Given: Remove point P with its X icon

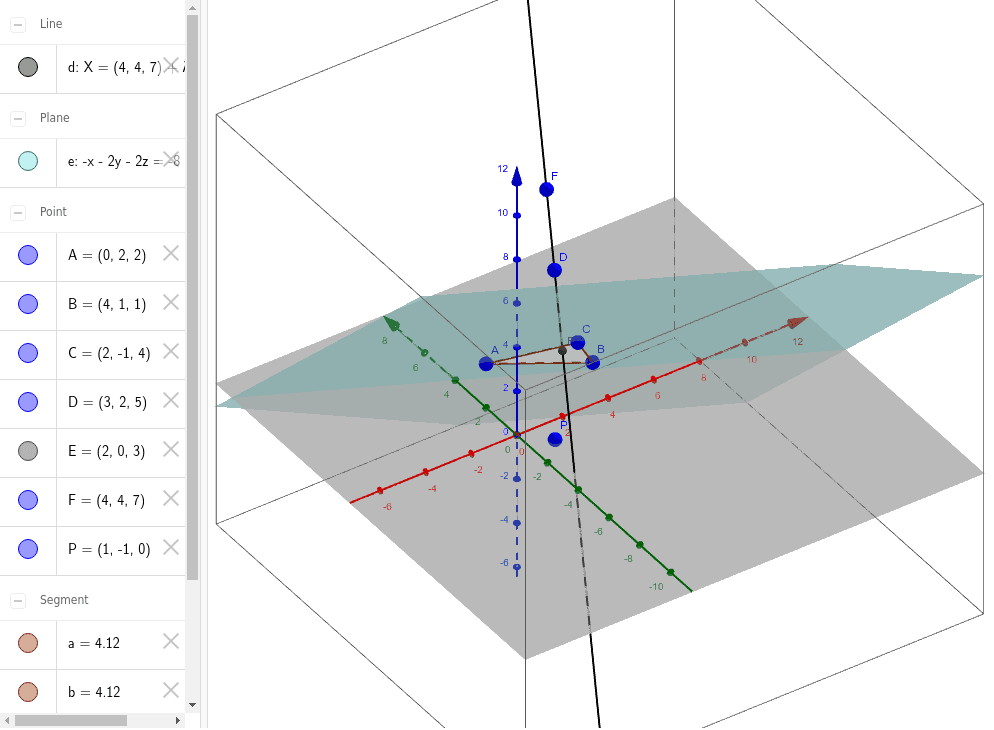Looking at the screenshot, I should [170, 547].
